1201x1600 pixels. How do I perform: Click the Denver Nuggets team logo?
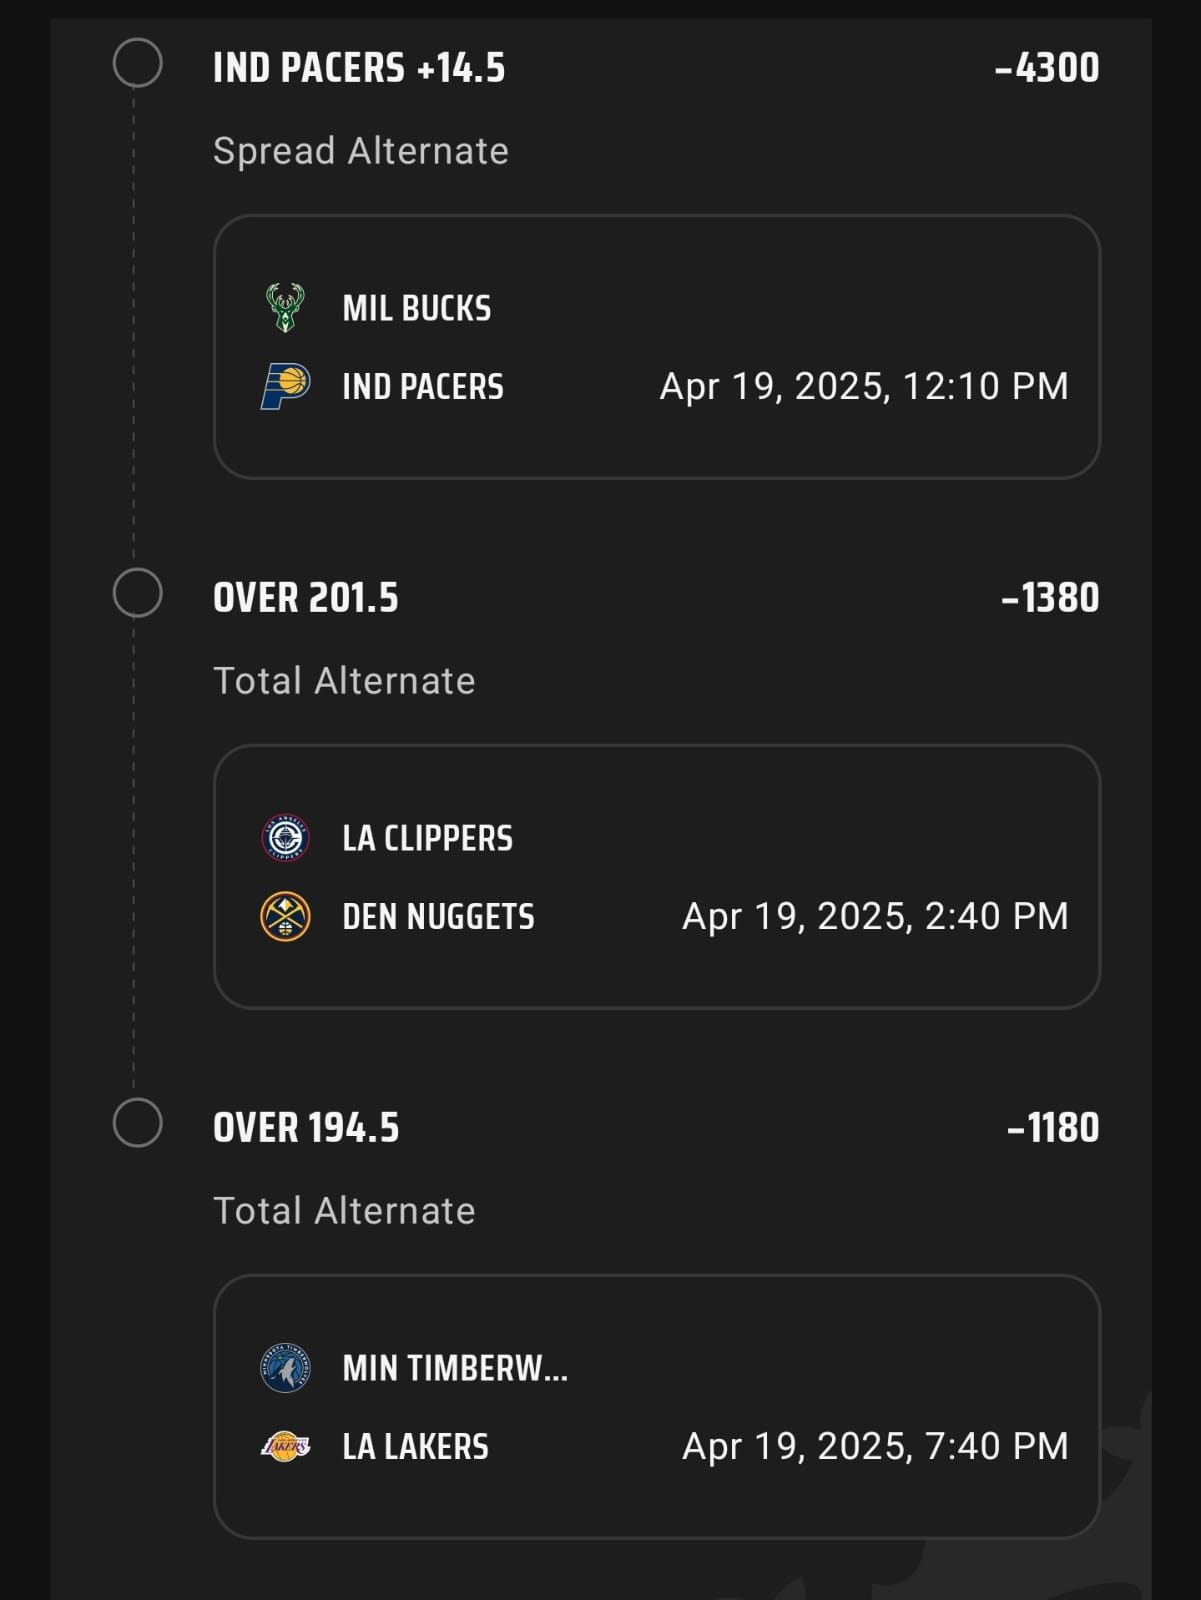click(x=285, y=917)
